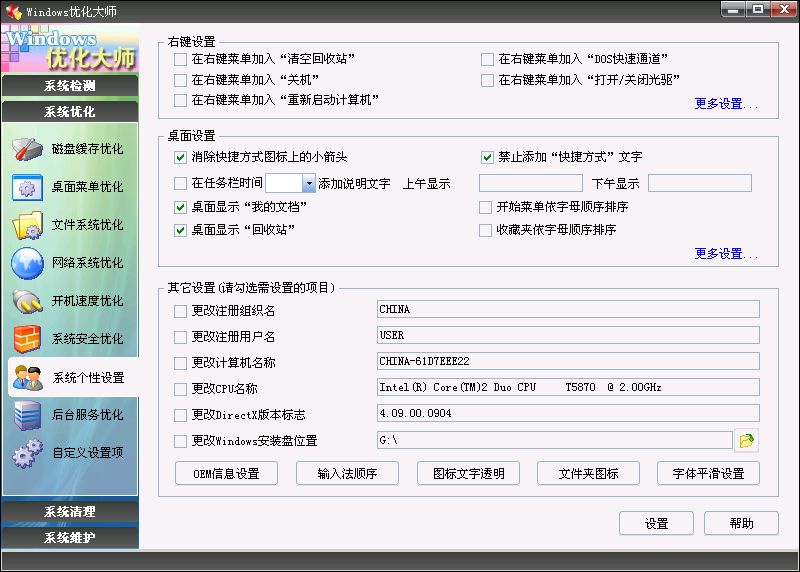Click the 输入法顺序 button

click(347, 474)
